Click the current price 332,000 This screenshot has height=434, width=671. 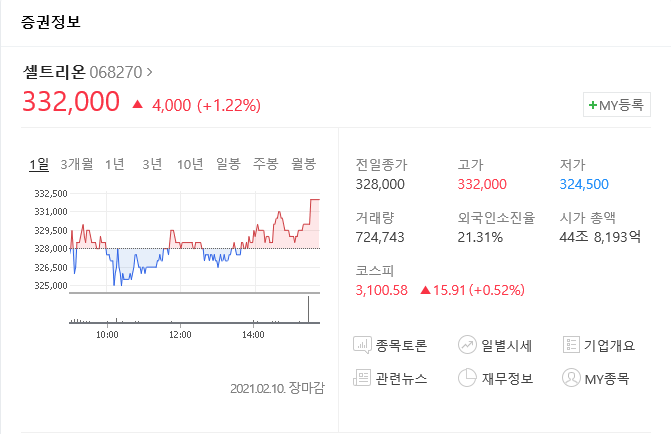tap(71, 101)
